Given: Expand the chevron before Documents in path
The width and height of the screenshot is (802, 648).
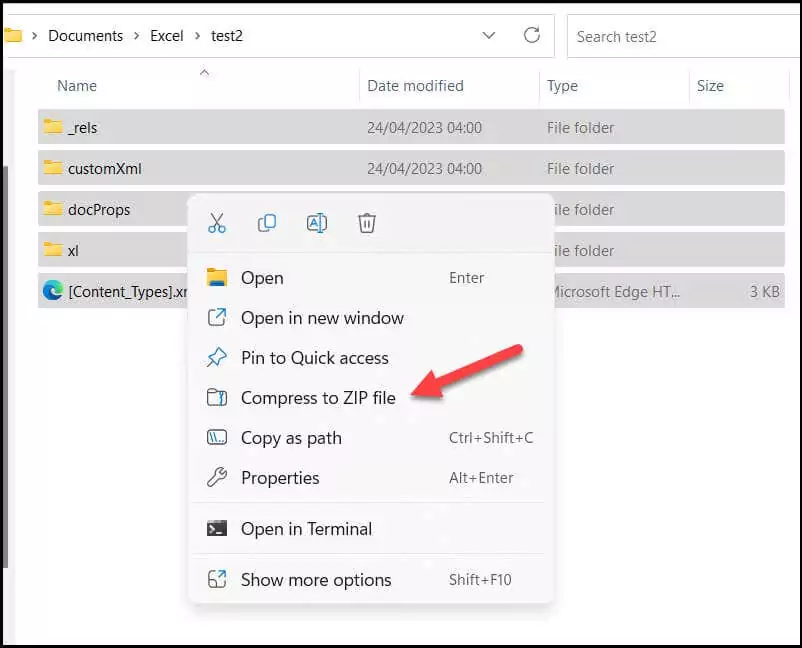Looking at the screenshot, I should (35, 36).
